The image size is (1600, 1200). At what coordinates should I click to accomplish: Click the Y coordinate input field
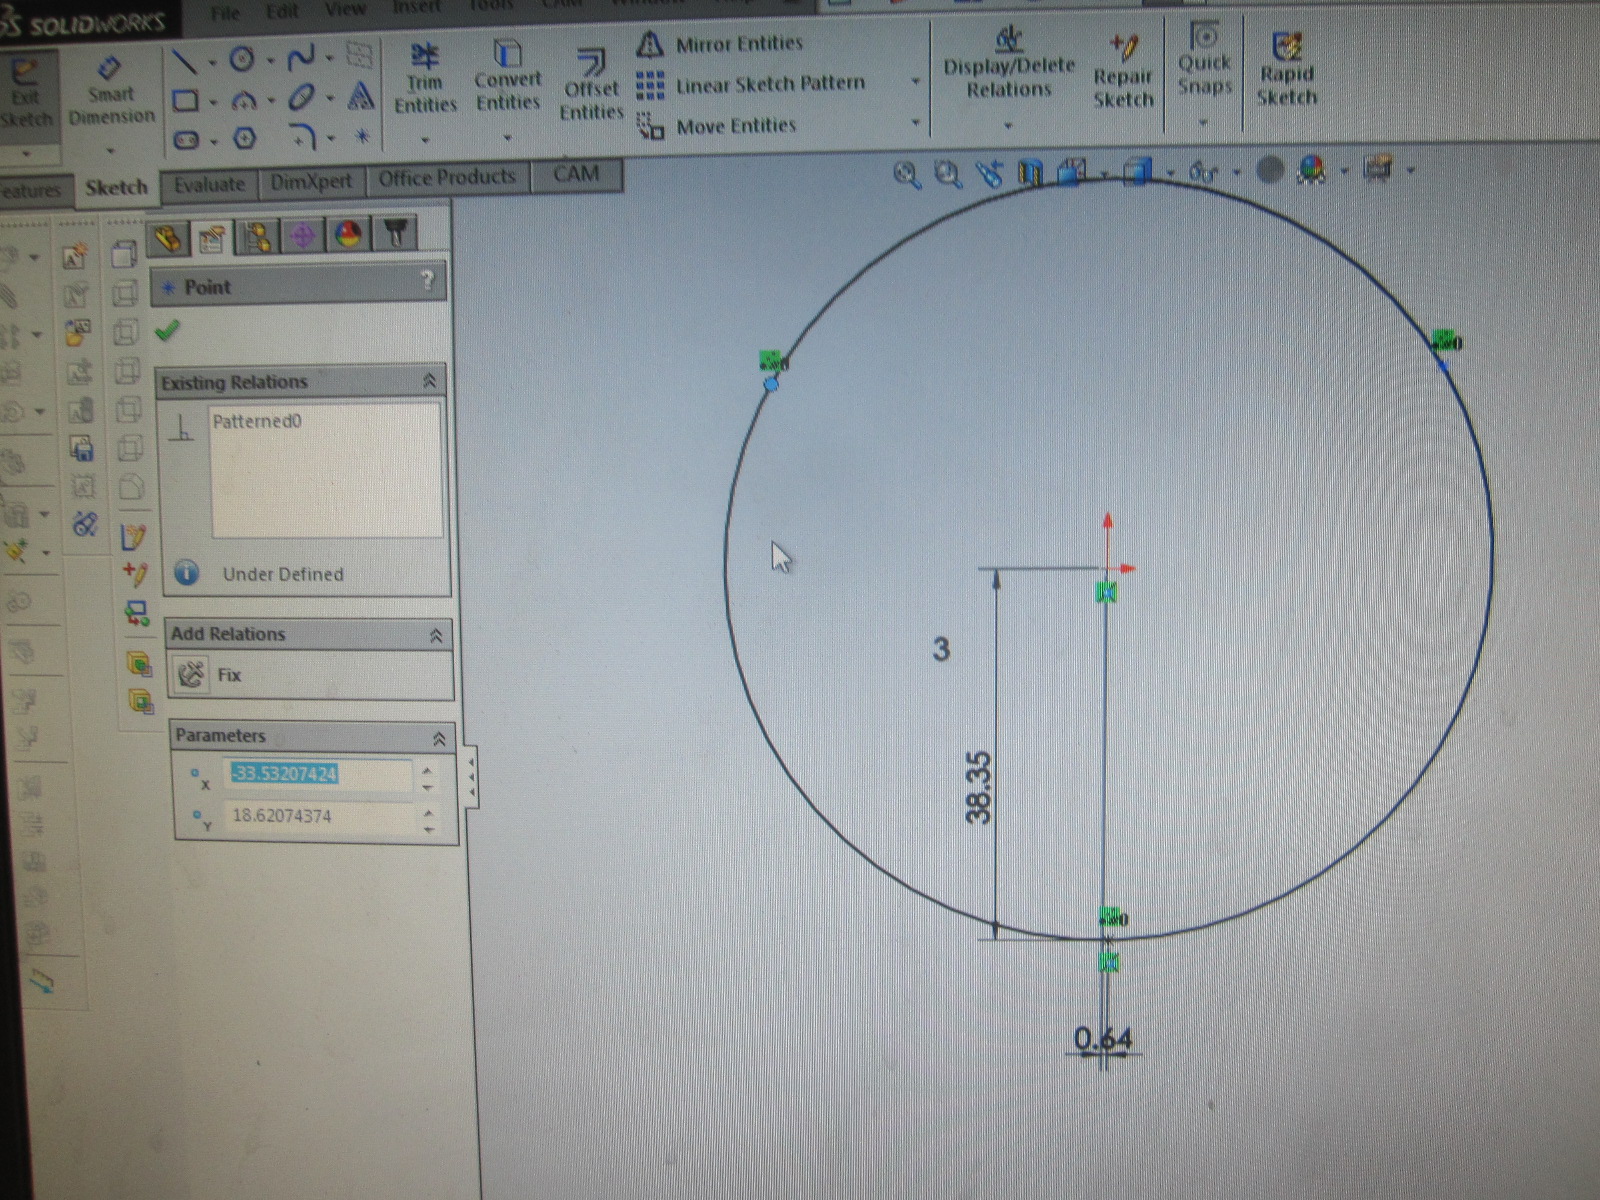(x=319, y=817)
